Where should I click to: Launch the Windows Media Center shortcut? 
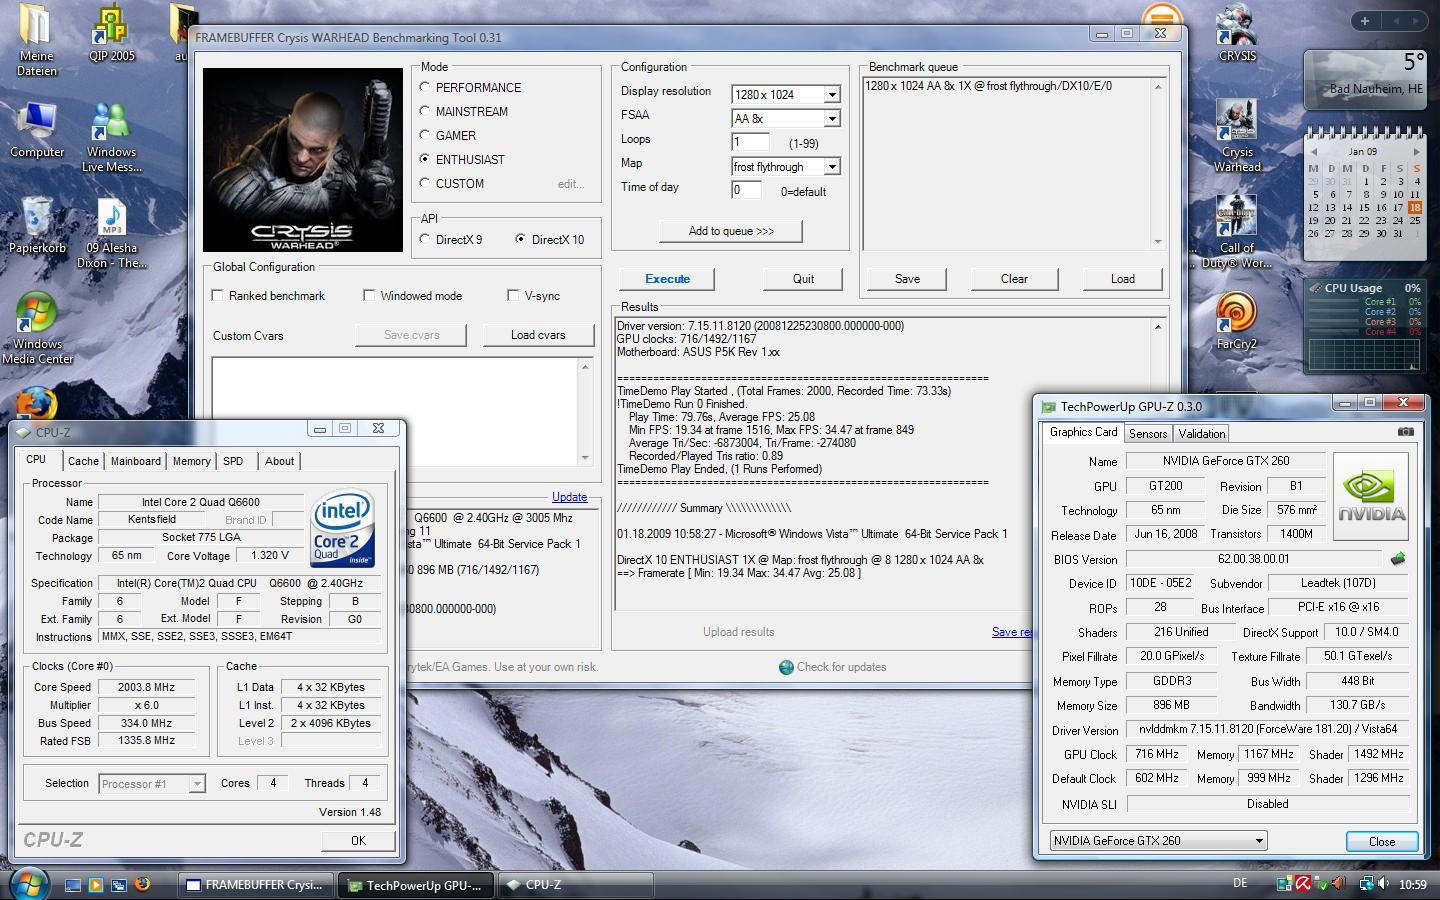click(x=37, y=329)
